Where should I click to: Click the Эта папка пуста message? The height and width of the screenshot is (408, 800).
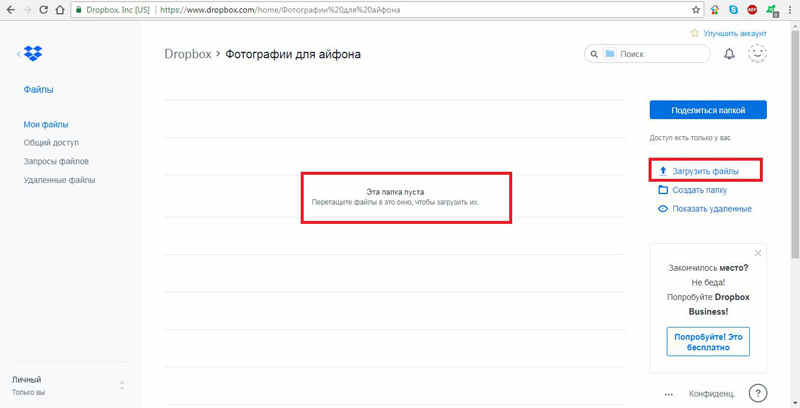[395, 192]
